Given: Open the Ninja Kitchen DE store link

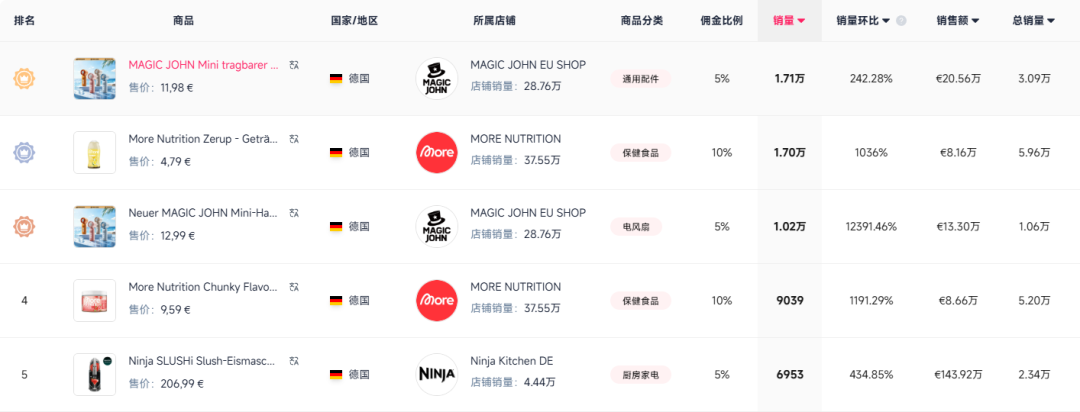Looking at the screenshot, I should pyautogui.click(x=512, y=360).
